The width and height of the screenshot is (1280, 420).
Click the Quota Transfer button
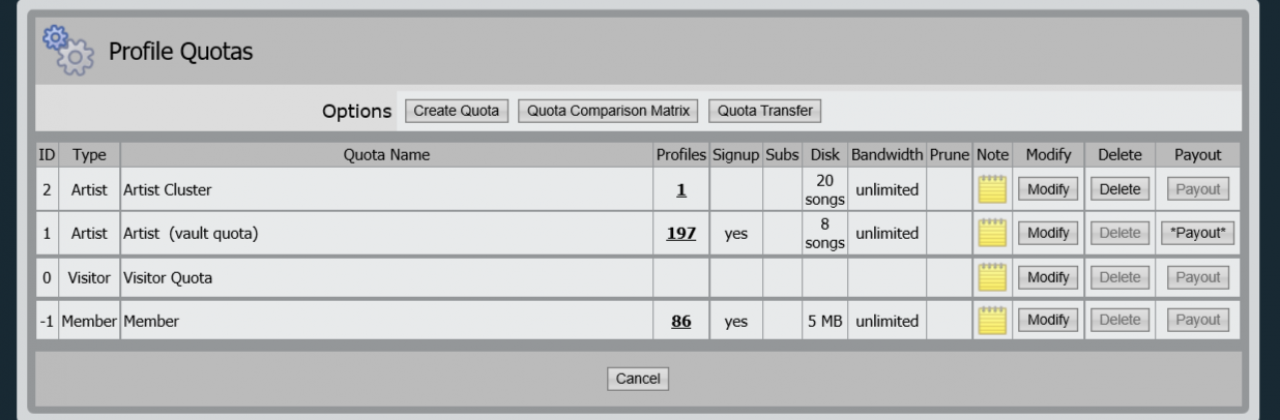coord(765,110)
